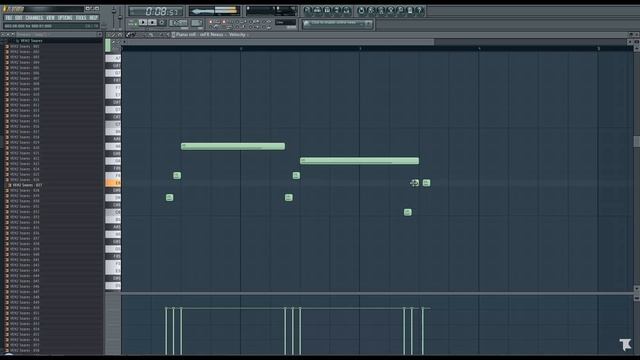Open the Velocity target control dropdown
This screenshot has width=640, height=360.
click(x=238, y=35)
